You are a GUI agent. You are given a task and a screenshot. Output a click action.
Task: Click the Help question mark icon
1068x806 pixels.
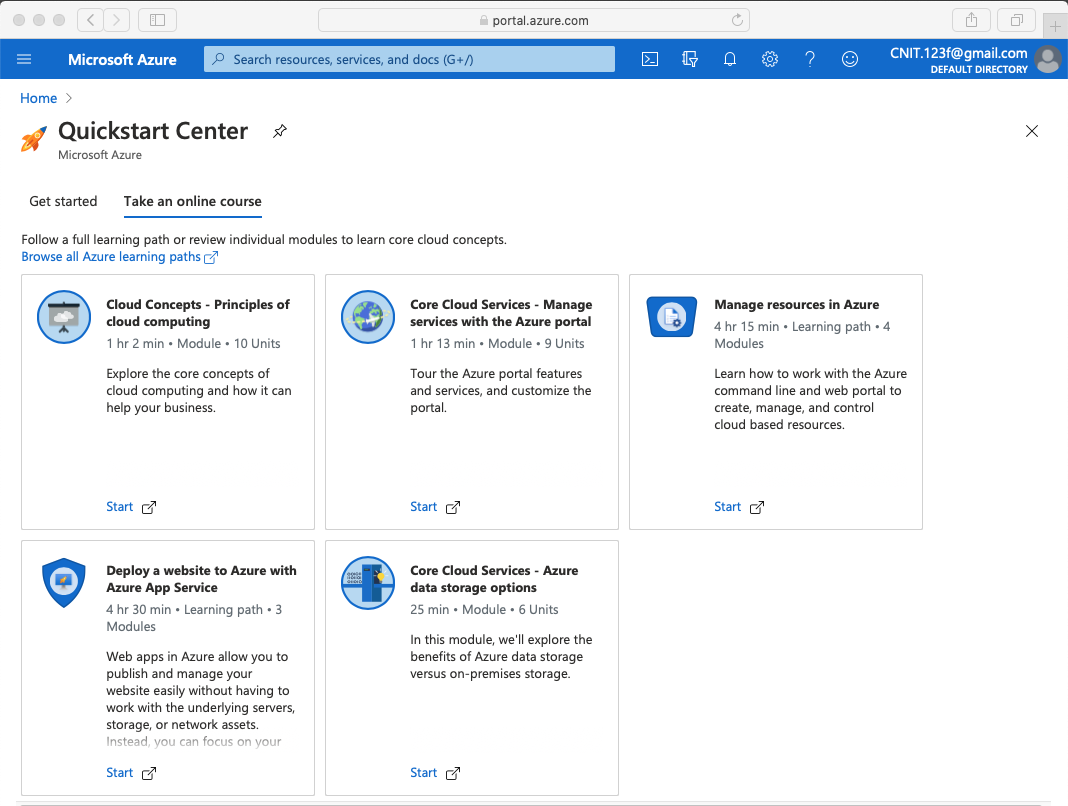(810, 59)
